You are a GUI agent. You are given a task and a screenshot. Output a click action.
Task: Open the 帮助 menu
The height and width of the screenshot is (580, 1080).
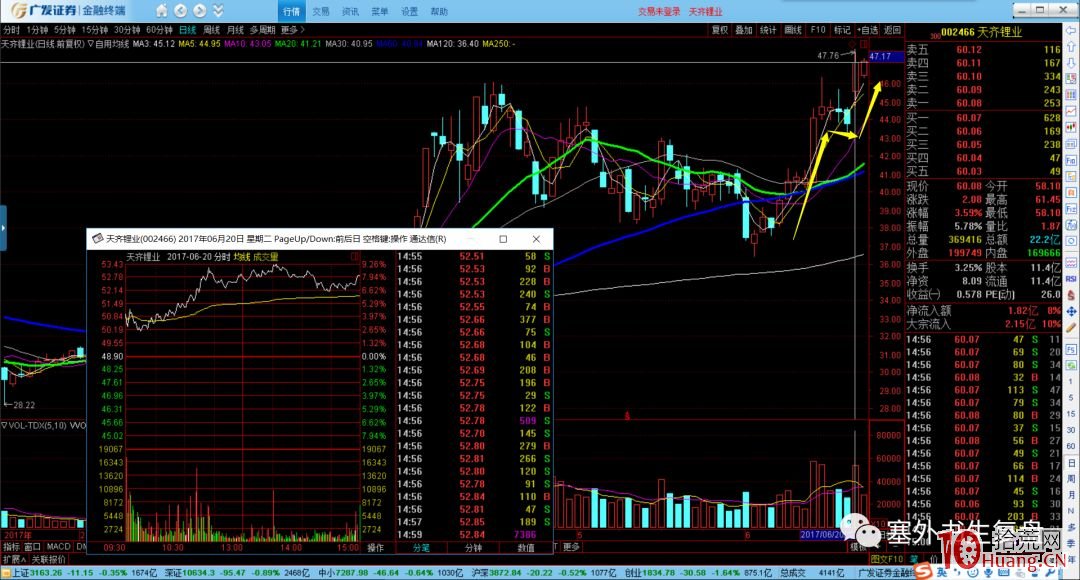click(439, 12)
